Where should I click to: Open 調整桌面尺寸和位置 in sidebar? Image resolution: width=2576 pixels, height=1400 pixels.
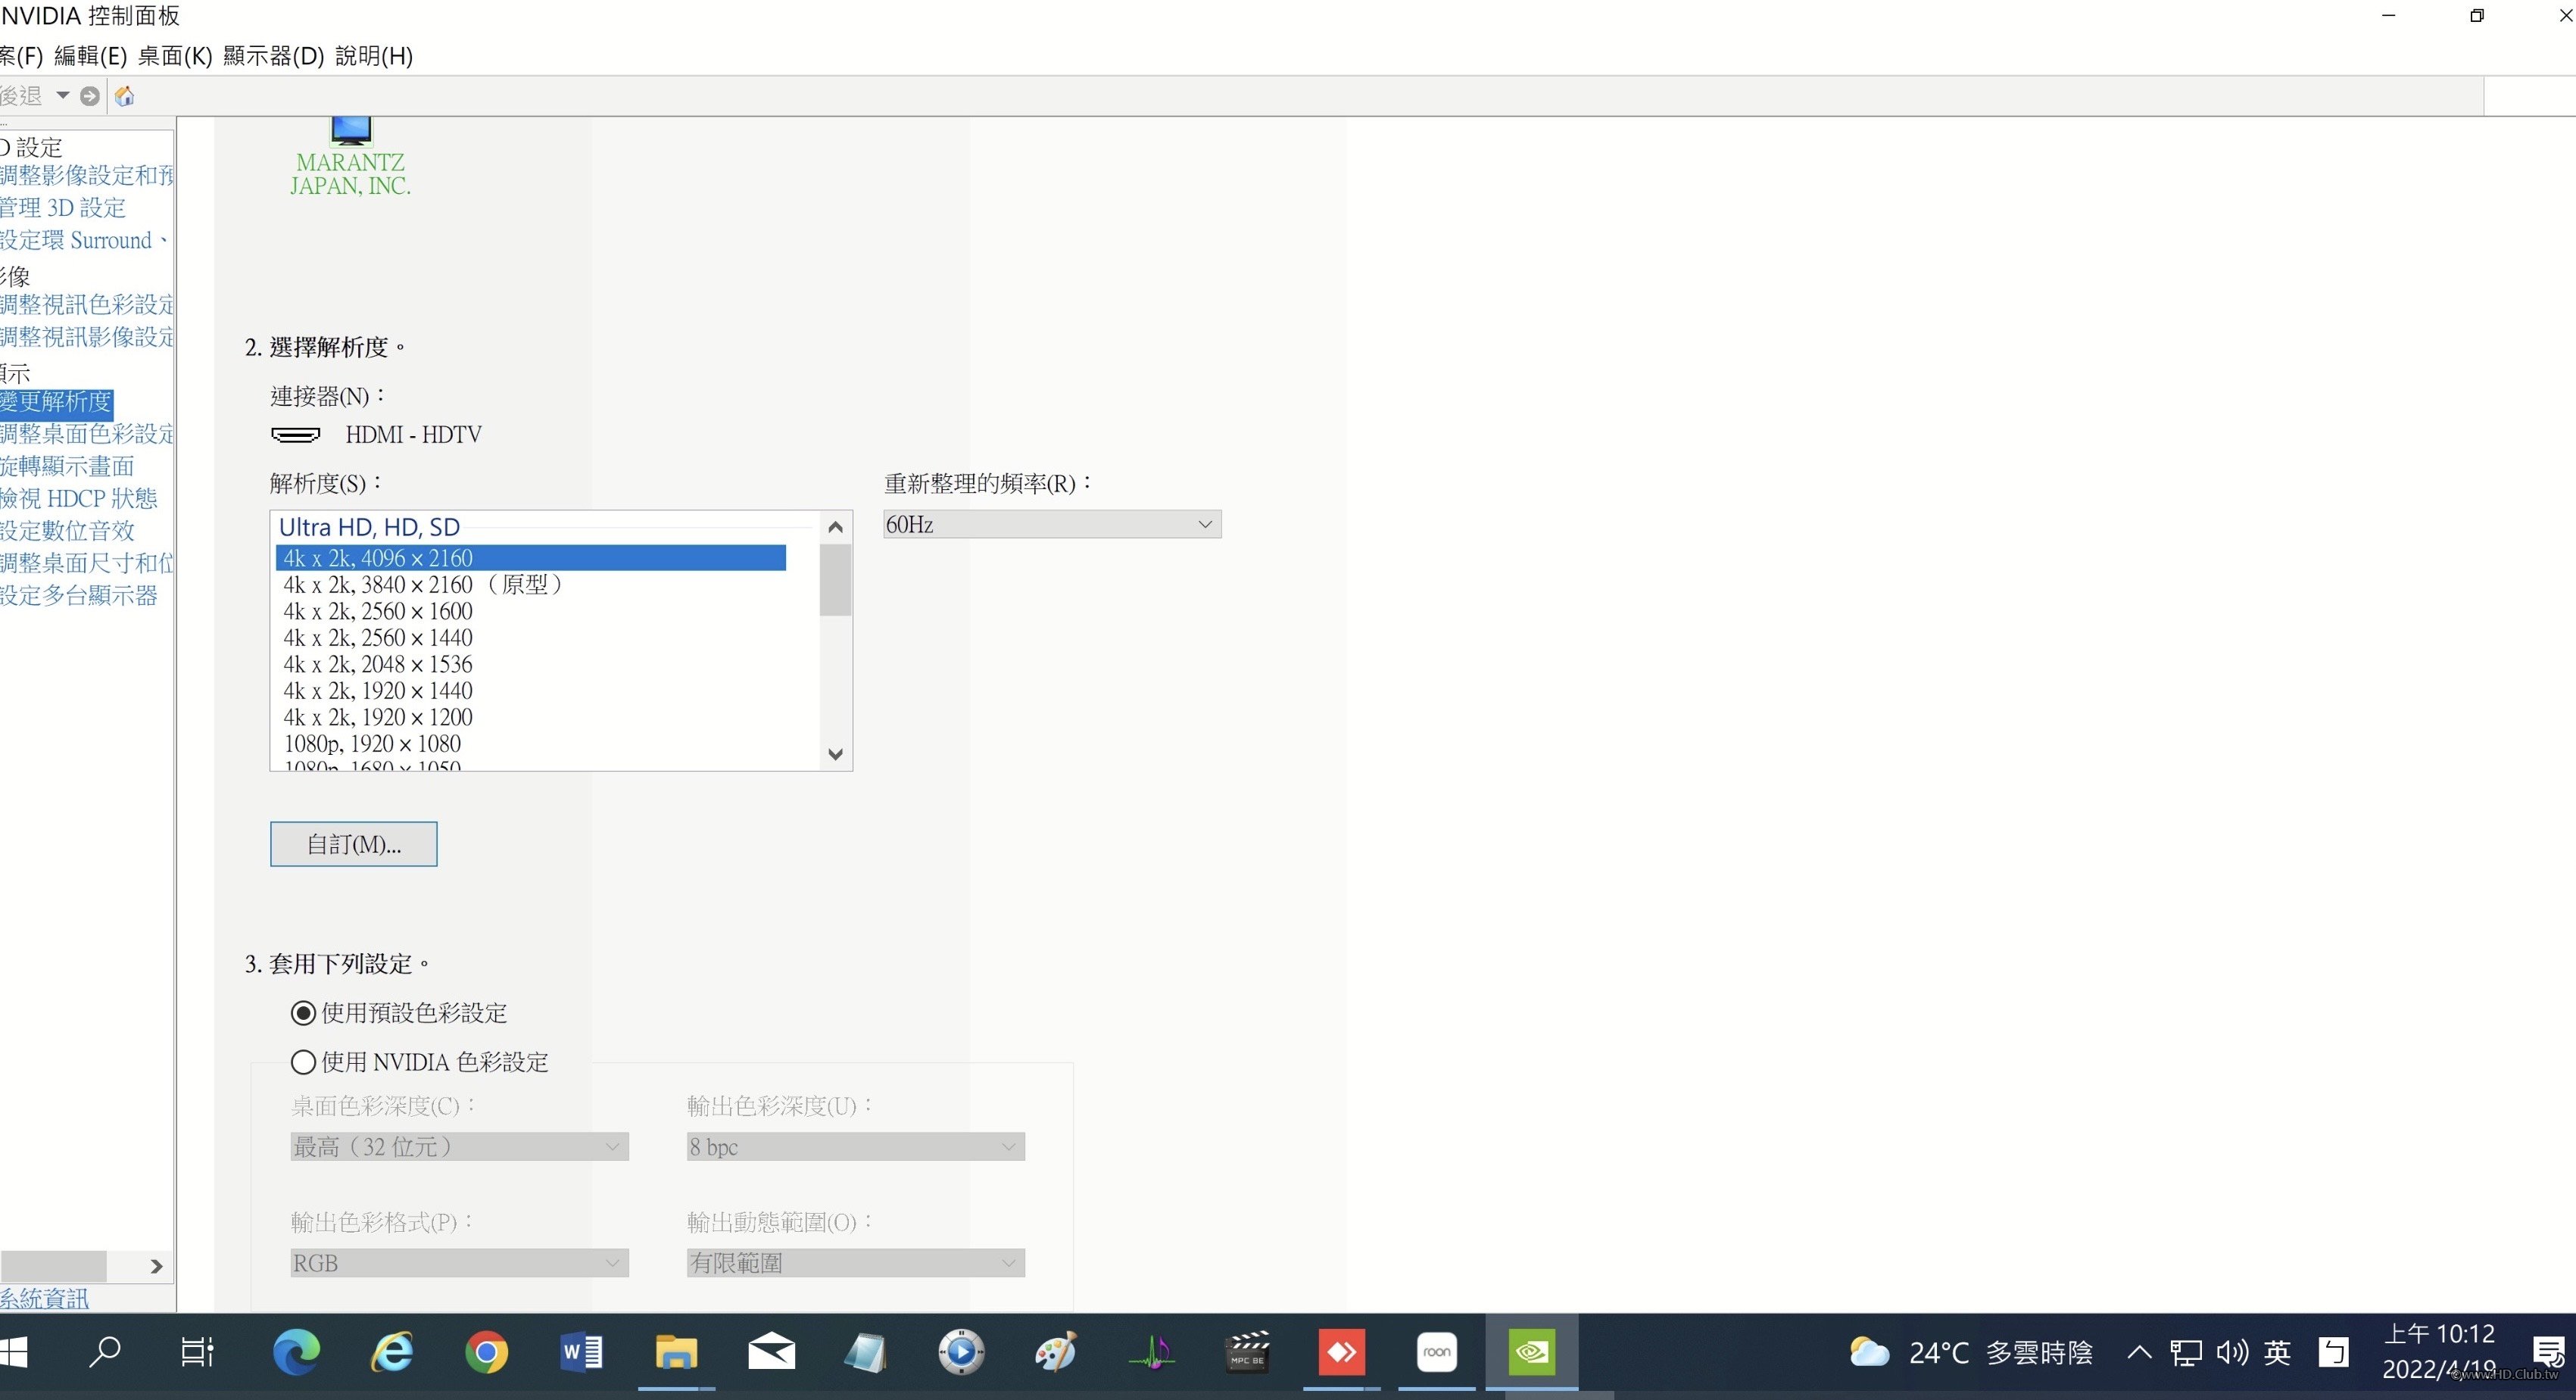coord(87,563)
